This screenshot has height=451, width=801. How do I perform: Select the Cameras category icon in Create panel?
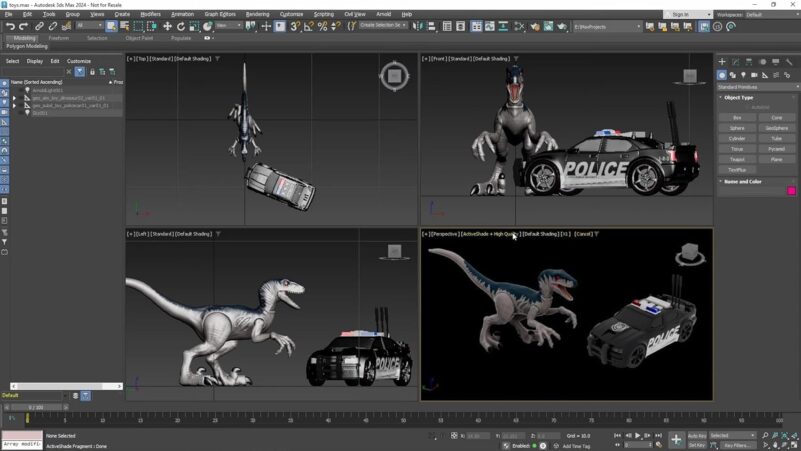pyautogui.click(x=754, y=75)
